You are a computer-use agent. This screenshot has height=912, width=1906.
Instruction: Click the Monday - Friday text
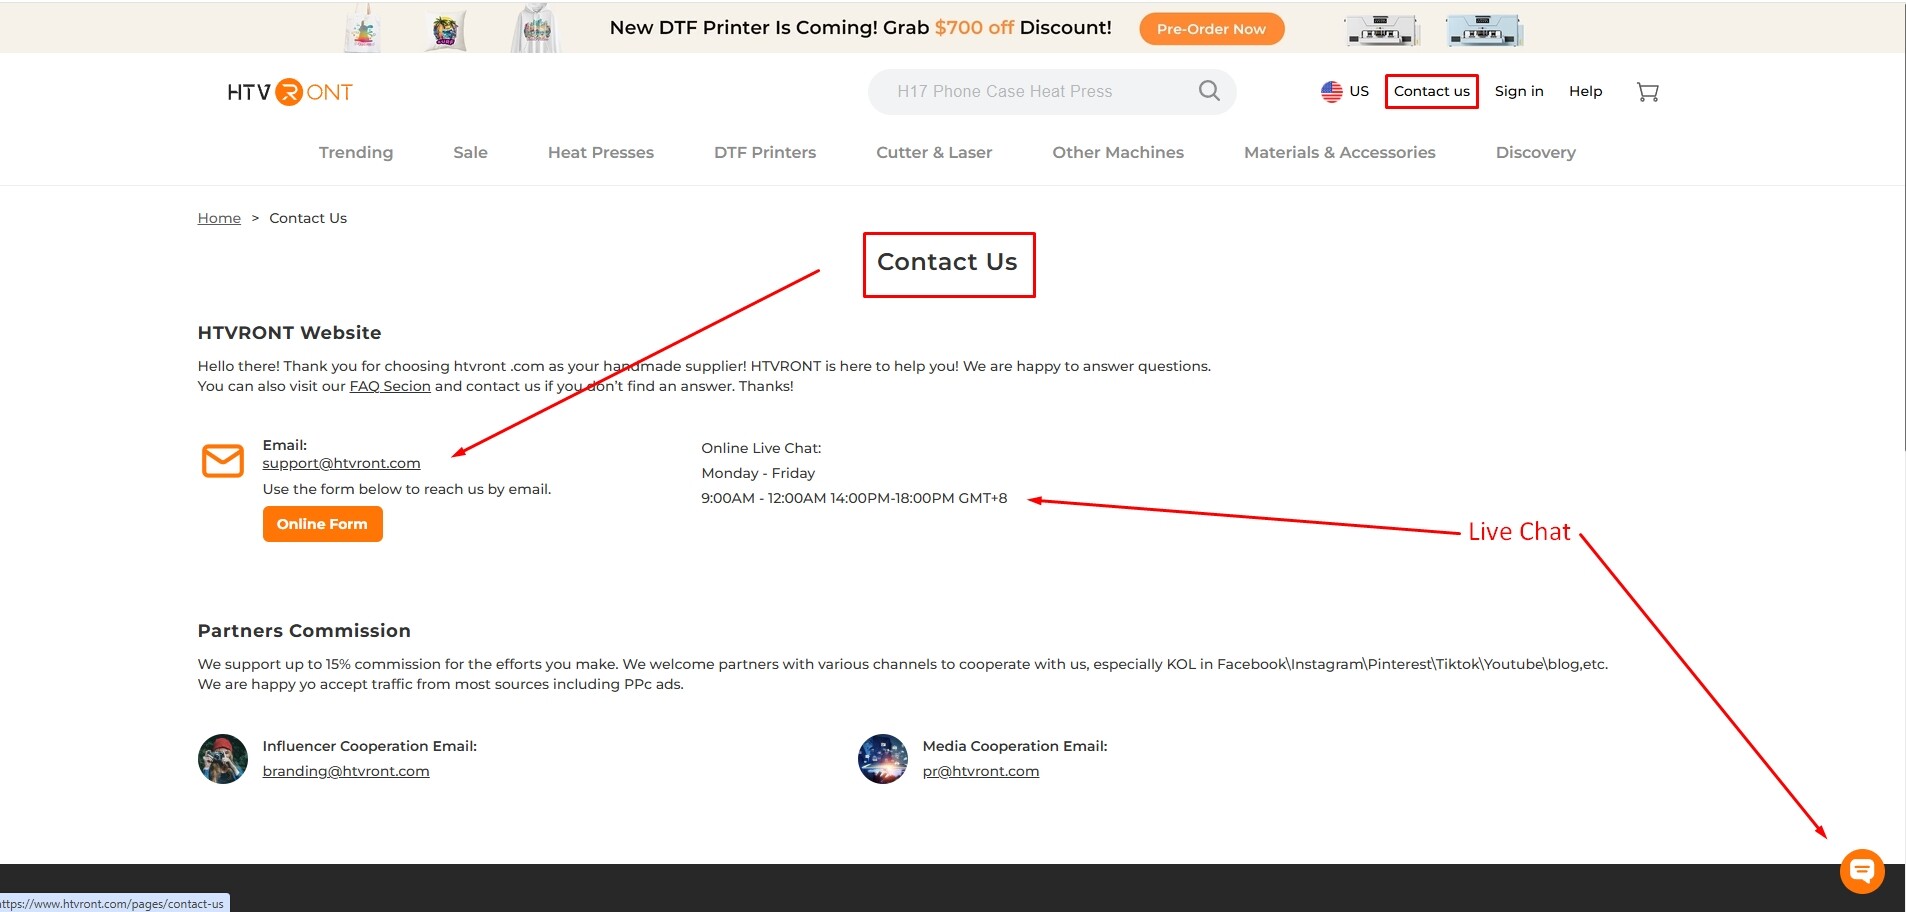coord(758,473)
